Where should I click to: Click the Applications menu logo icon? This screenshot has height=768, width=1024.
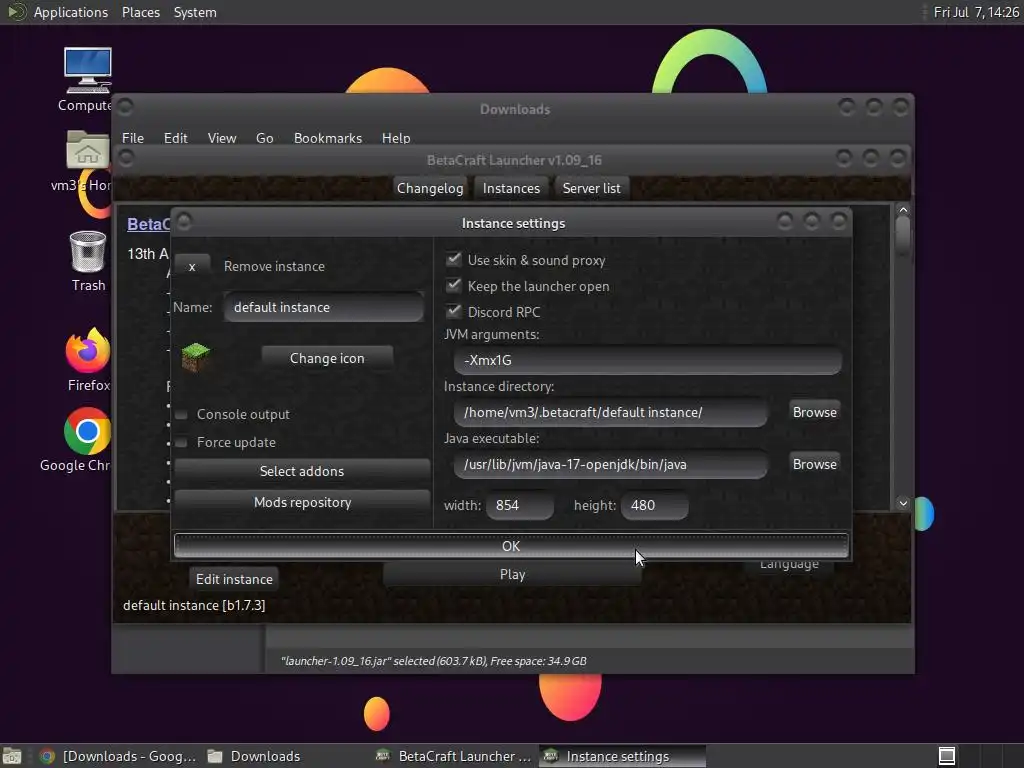pos(16,12)
